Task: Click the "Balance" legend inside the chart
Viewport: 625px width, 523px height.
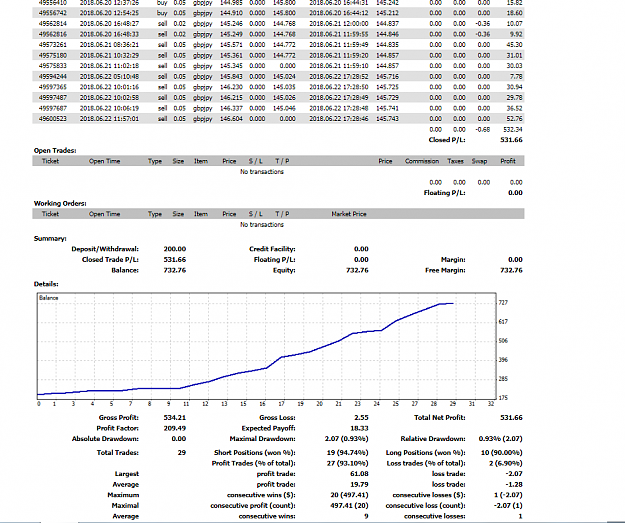Action: coord(49,298)
